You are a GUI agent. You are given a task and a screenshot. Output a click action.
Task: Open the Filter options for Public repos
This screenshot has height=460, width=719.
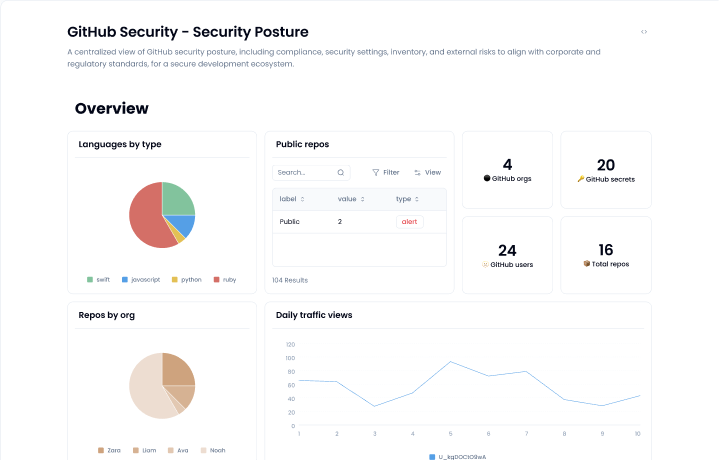click(x=385, y=172)
